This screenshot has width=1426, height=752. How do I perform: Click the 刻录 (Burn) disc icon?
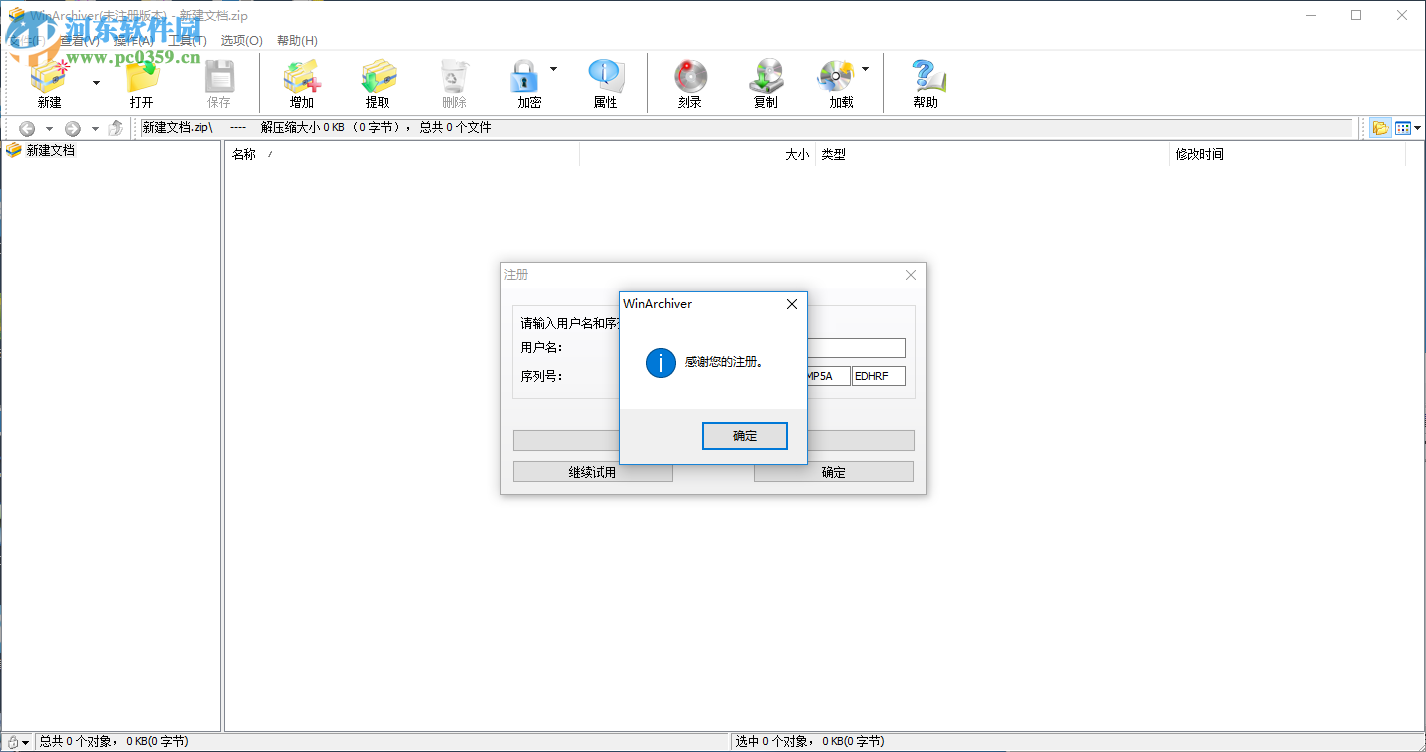pos(689,82)
